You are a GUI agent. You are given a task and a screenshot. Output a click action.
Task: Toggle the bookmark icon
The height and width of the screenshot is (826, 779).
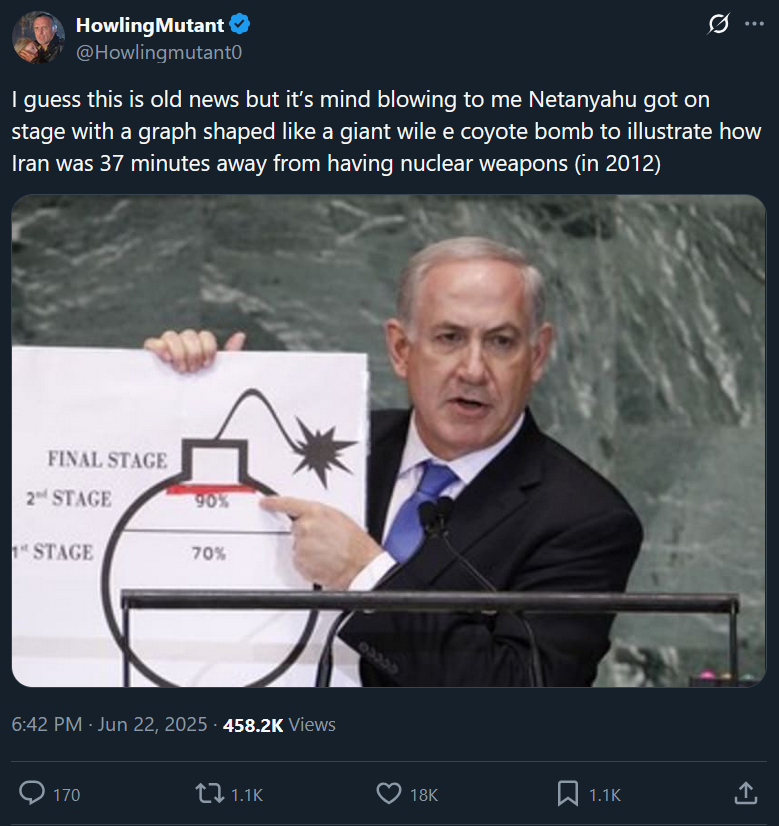click(568, 793)
